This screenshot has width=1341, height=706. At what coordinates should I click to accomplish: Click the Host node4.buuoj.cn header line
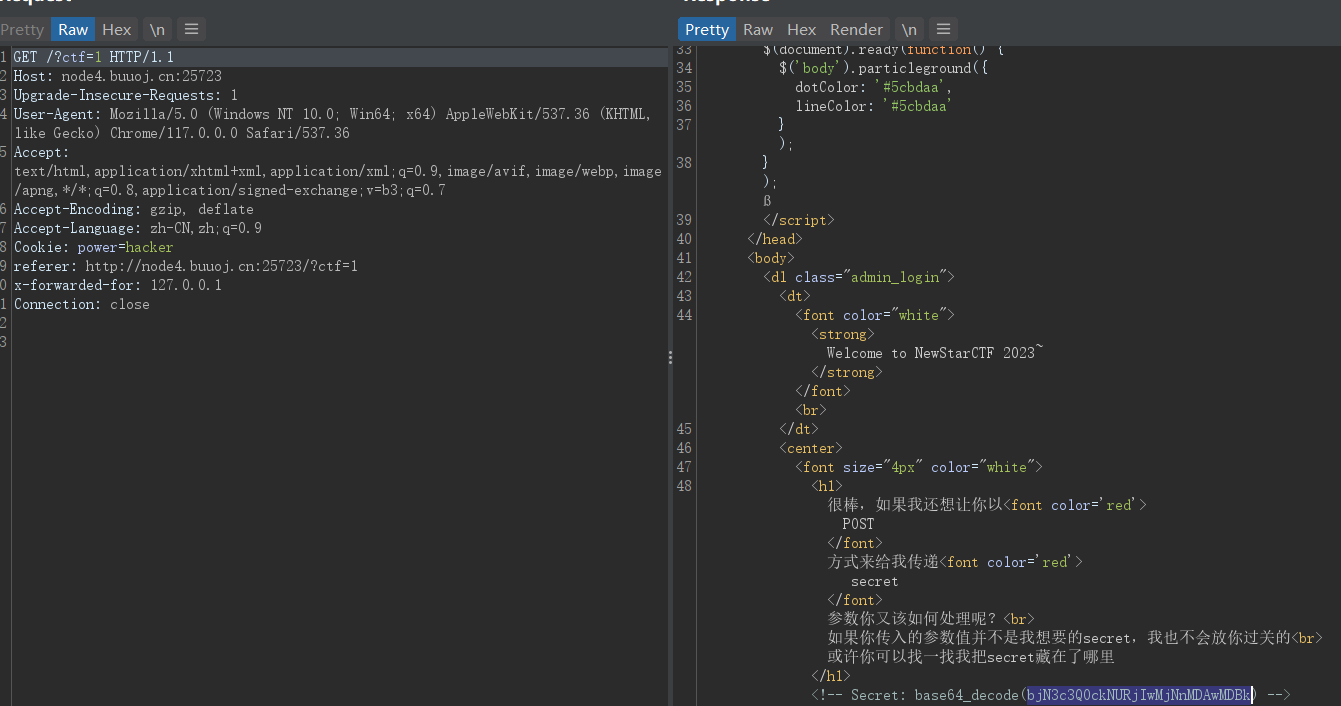(x=117, y=76)
